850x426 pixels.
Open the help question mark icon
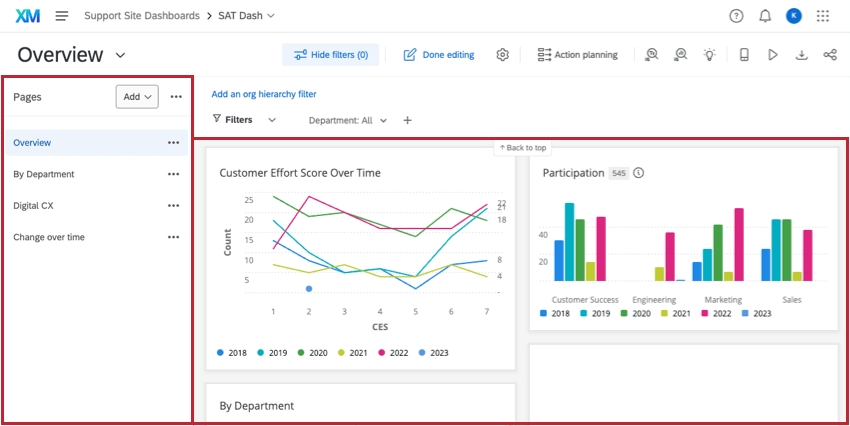pos(736,16)
